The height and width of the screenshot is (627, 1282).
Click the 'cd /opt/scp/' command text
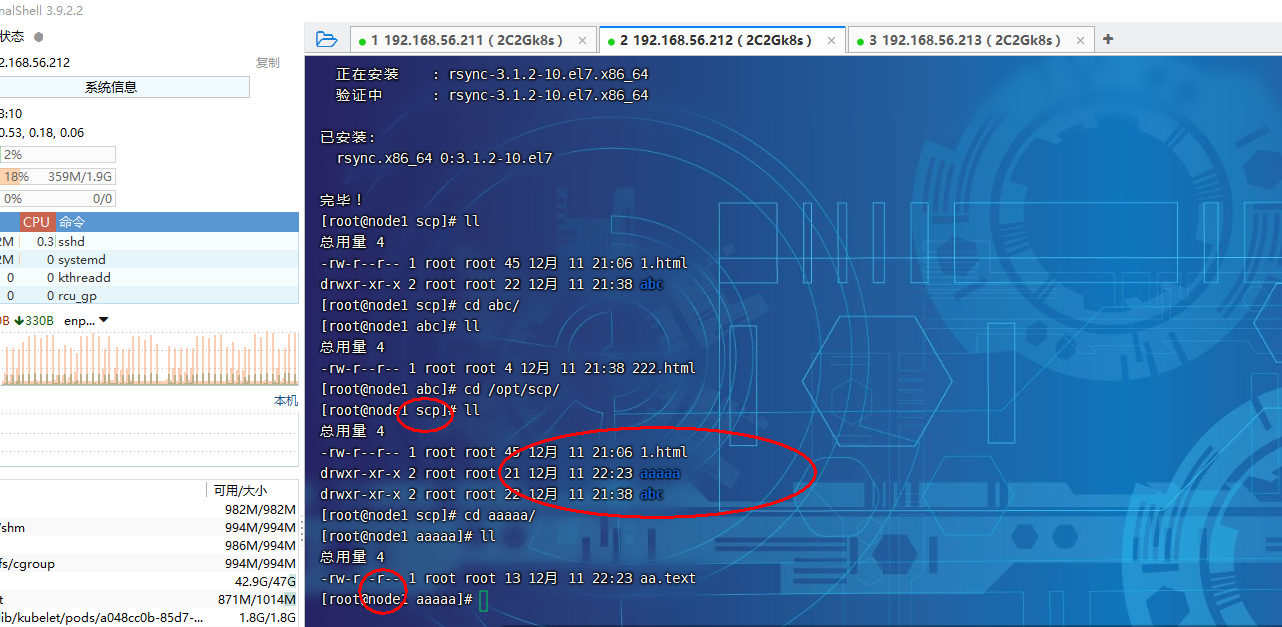click(512, 389)
